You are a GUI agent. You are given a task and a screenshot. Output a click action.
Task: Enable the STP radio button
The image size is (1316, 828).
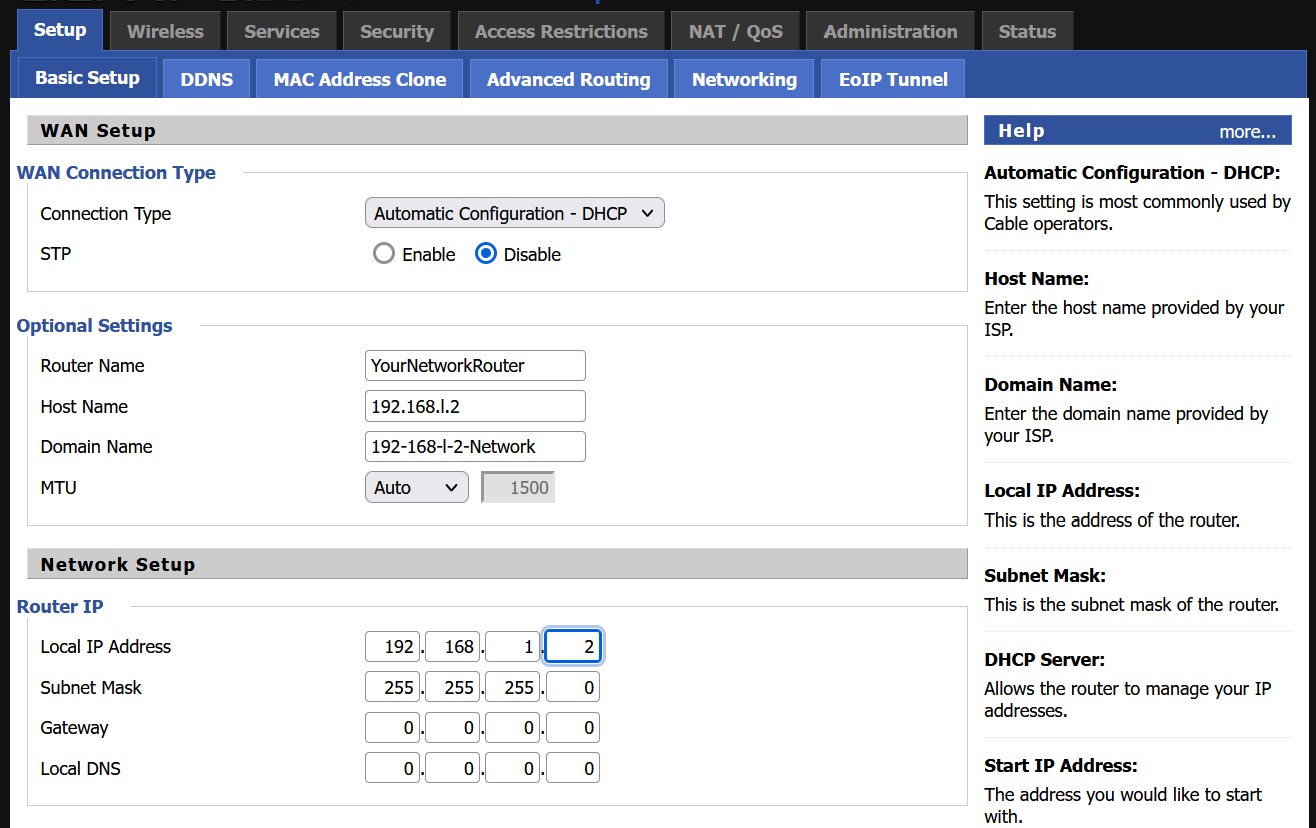384,254
